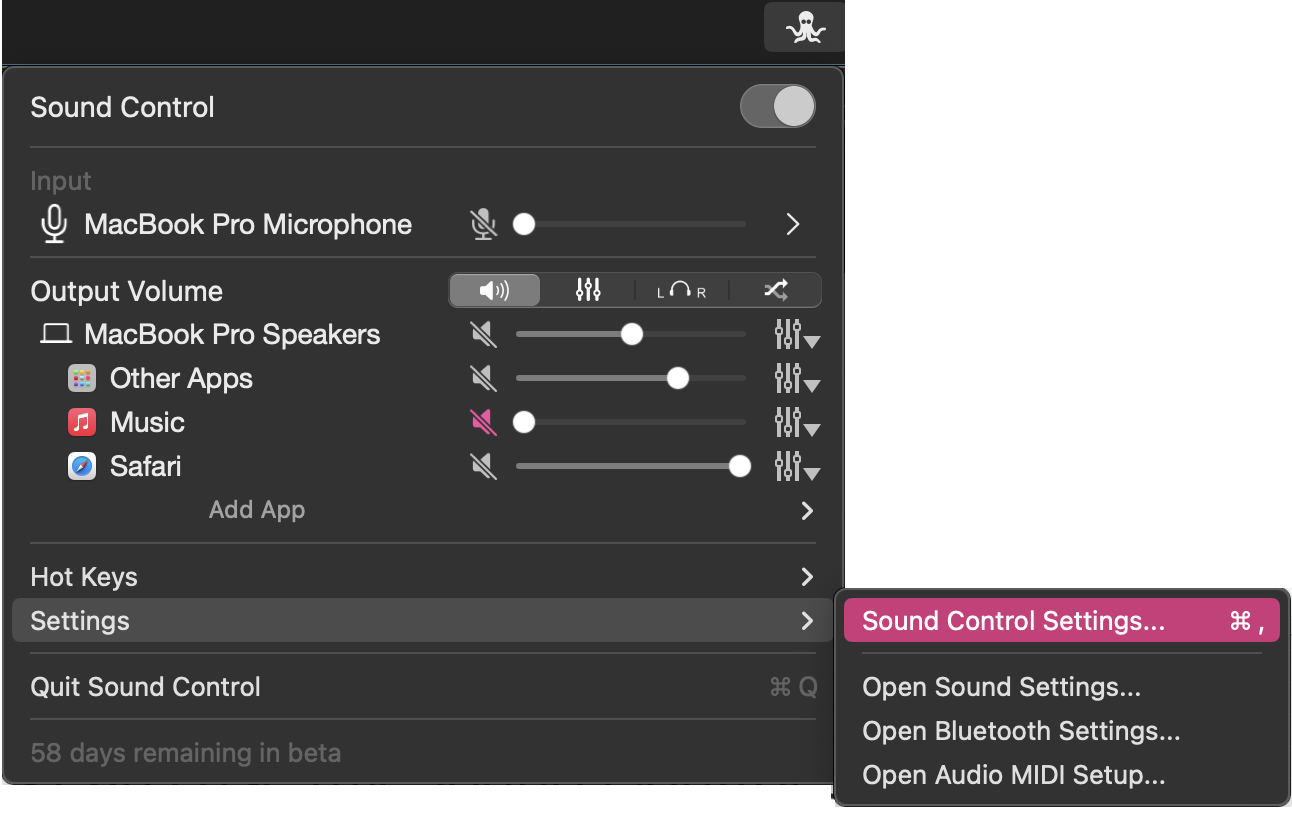Mute MacBook Pro Speakers

pyautogui.click(x=484, y=334)
